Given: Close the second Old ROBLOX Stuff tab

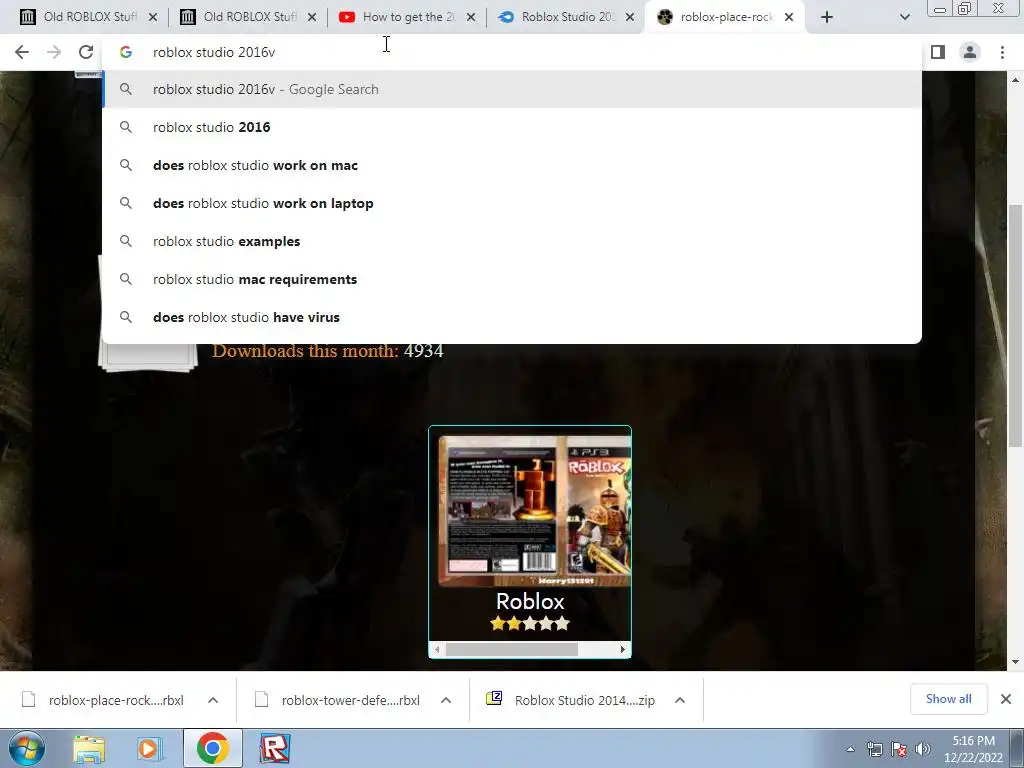Looking at the screenshot, I should click(x=312, y=18).
